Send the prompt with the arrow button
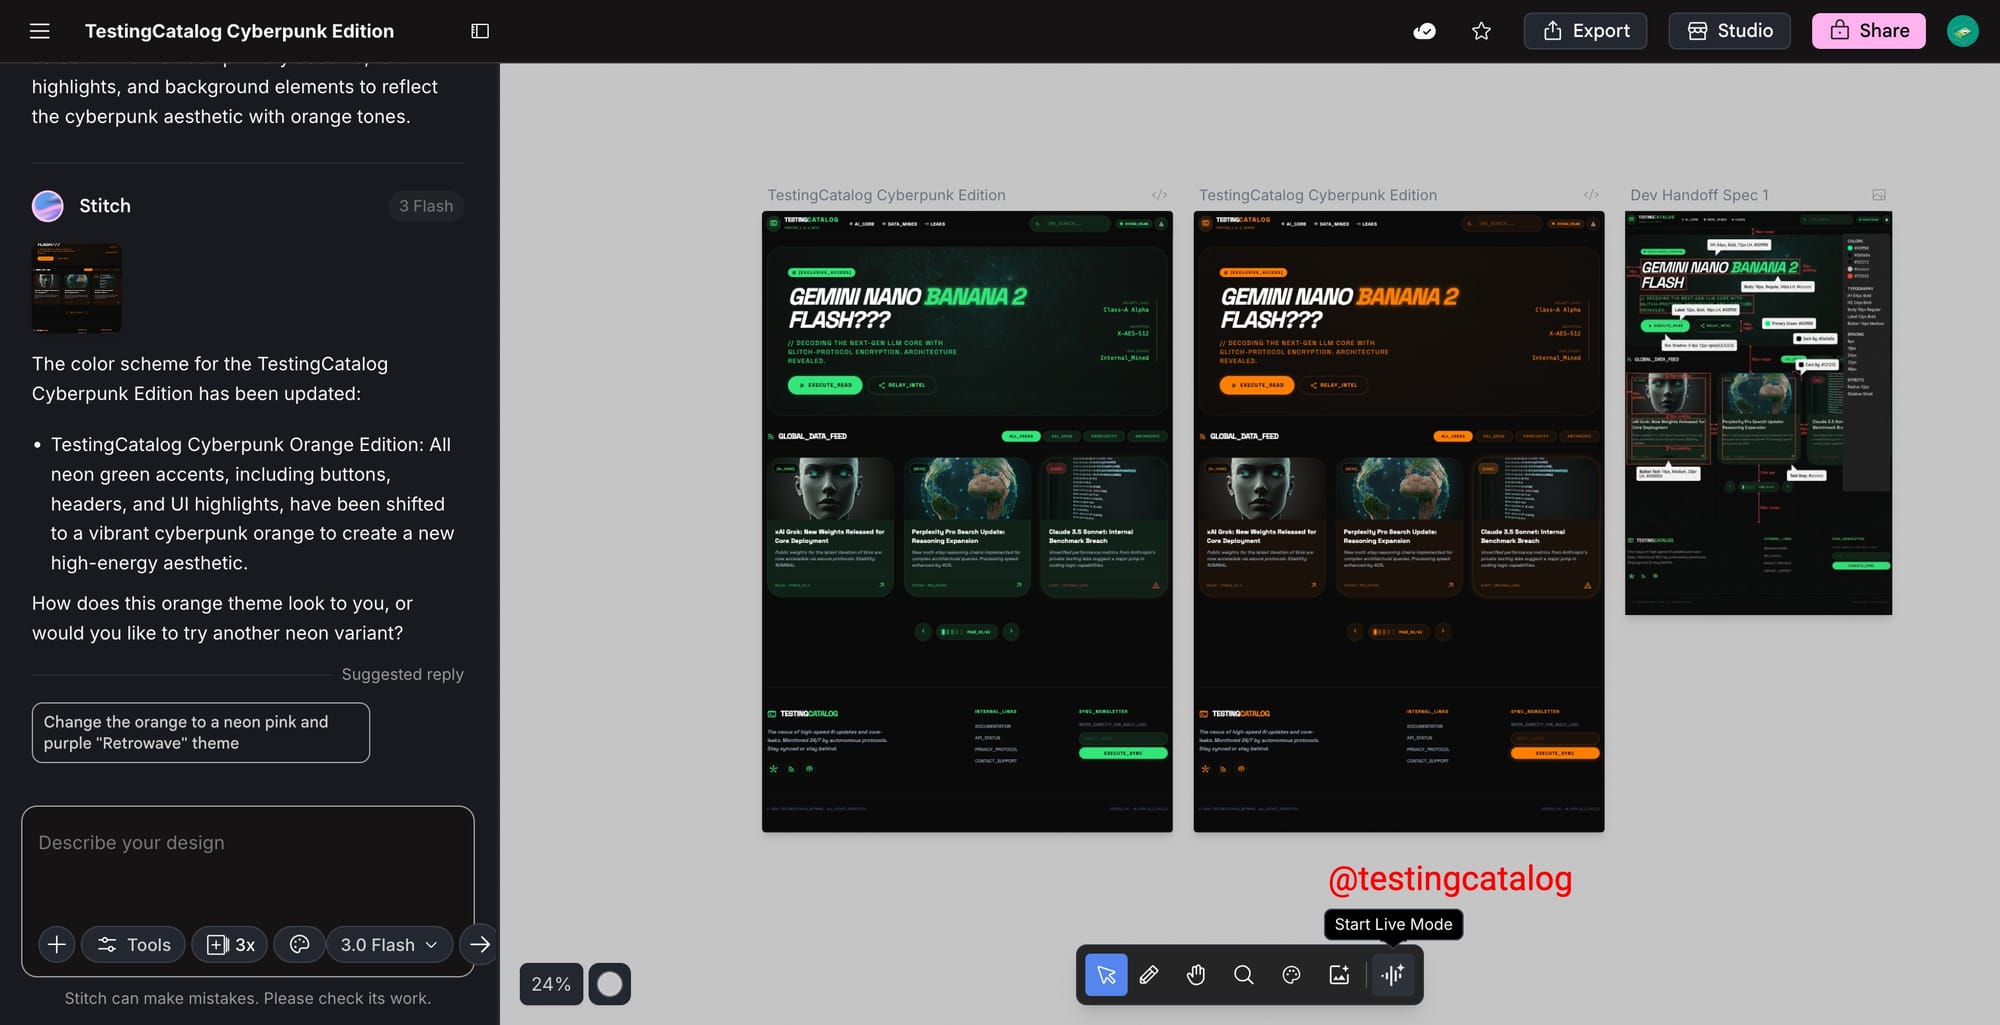Viewport: 2000px width, 1025px height. (480, 945)
